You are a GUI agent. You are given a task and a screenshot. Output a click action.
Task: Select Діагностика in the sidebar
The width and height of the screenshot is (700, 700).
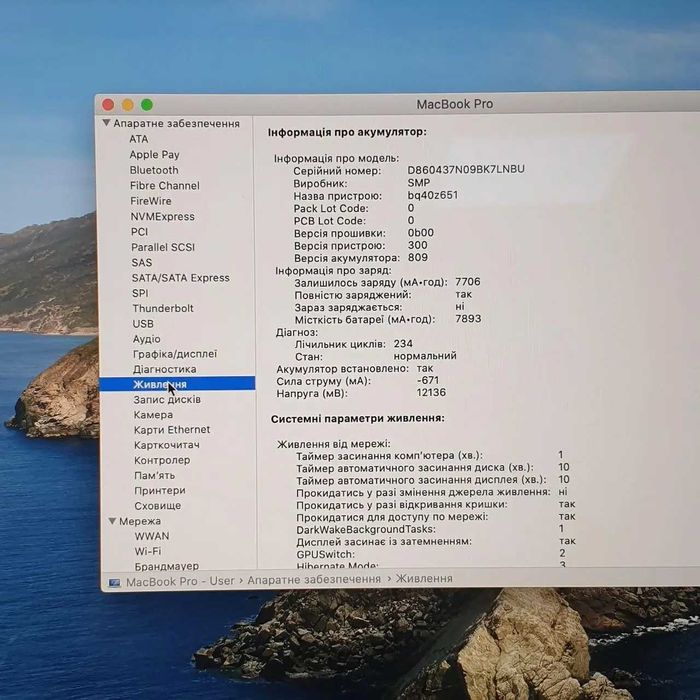tap(165, 369)
